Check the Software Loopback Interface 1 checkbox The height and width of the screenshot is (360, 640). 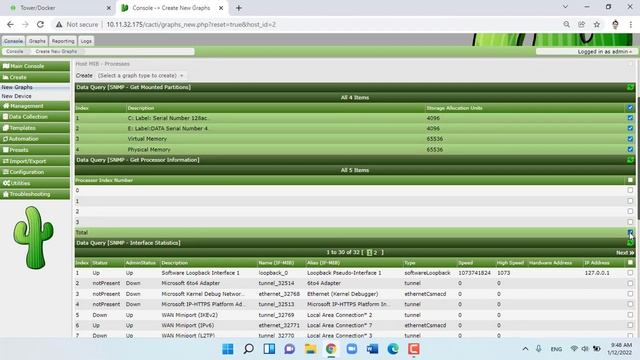pos(630,273)
